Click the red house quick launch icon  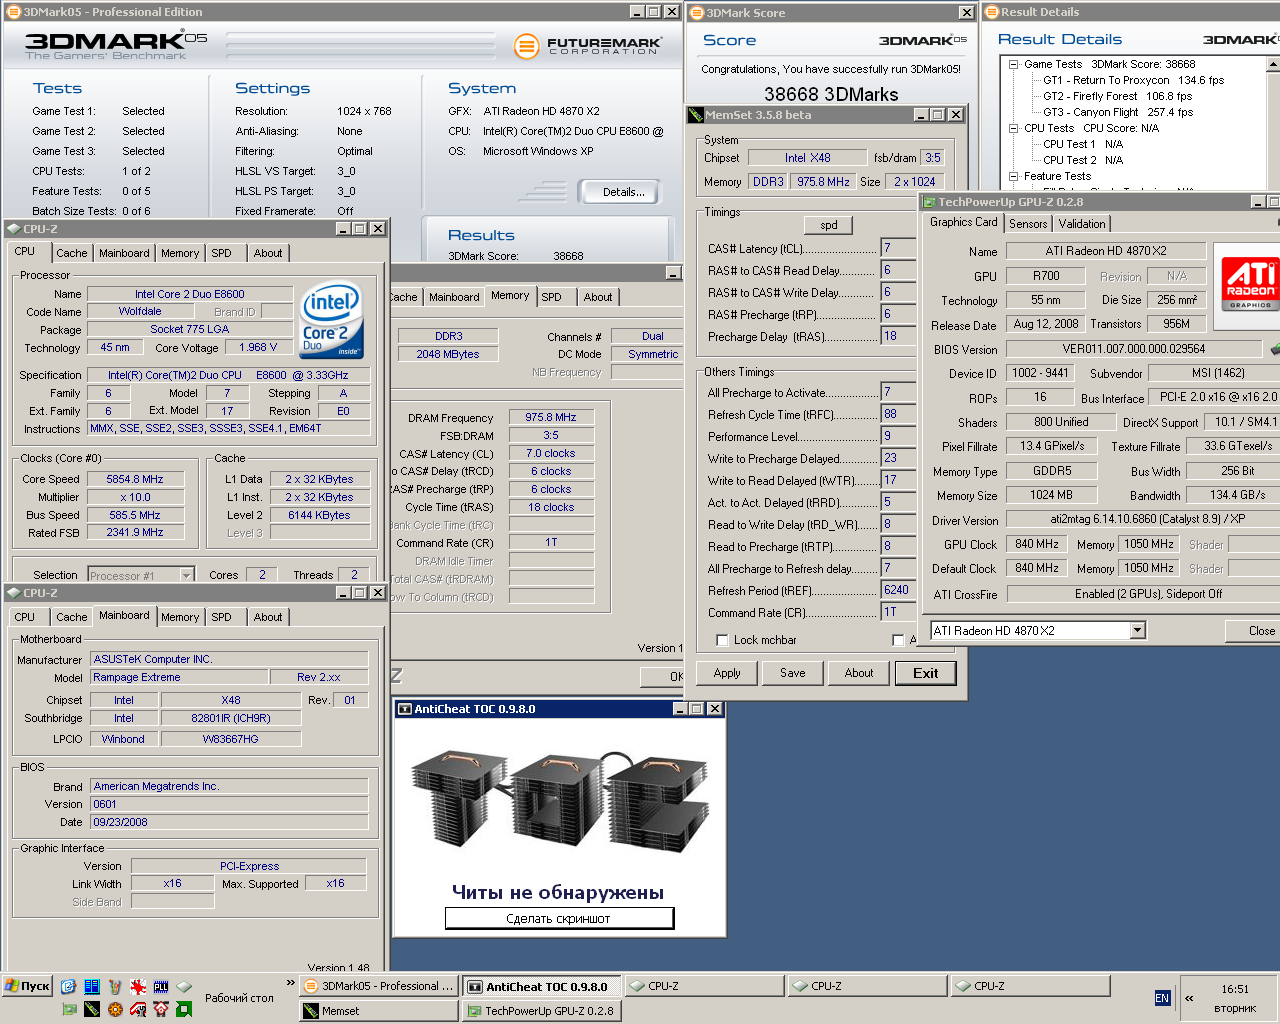point(161,1009)
